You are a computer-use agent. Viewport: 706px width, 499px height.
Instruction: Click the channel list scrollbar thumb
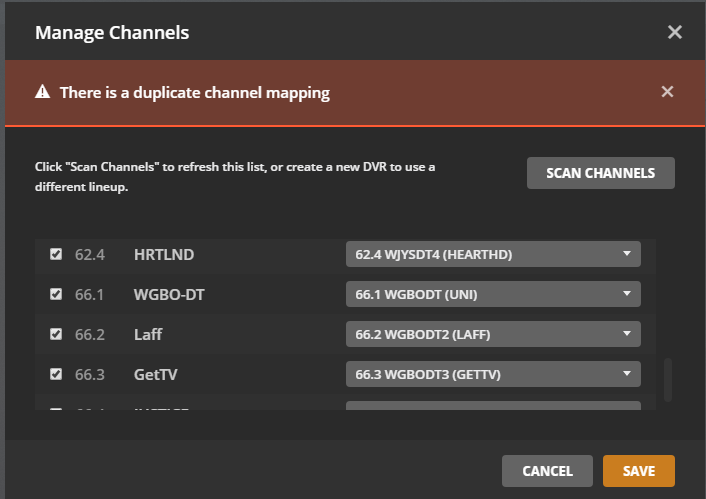pos(668,380)
